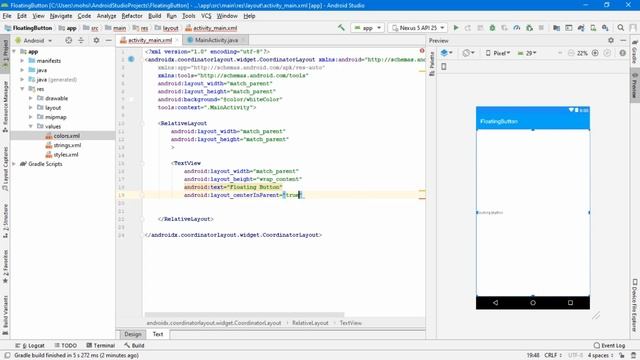Expand the manifests folder
The image size is (640, 360).
[22, 60]
